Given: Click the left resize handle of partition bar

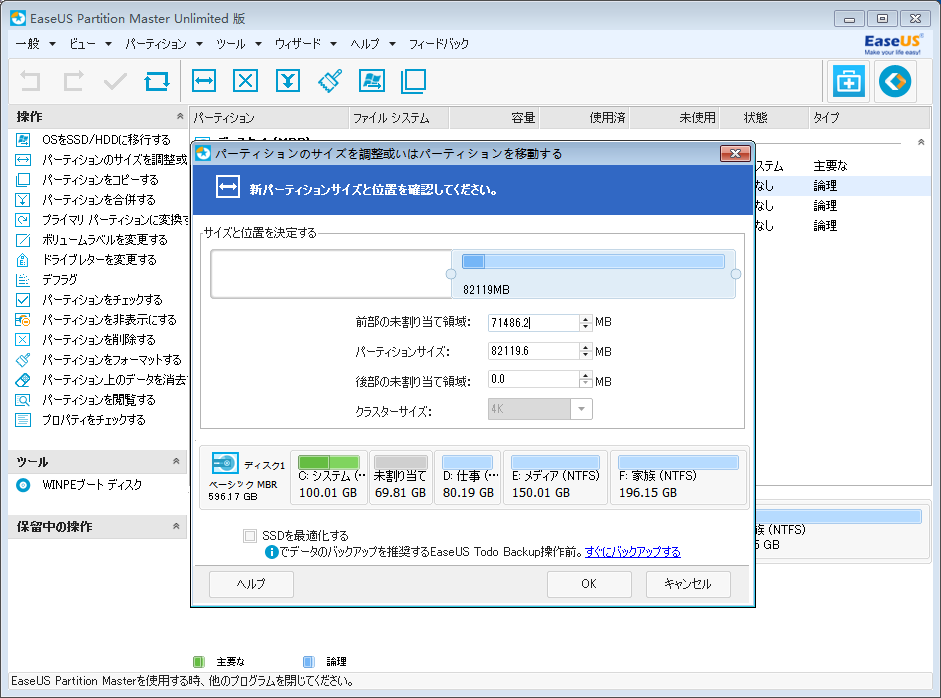Looking at the screenshot, I should 451,274.
